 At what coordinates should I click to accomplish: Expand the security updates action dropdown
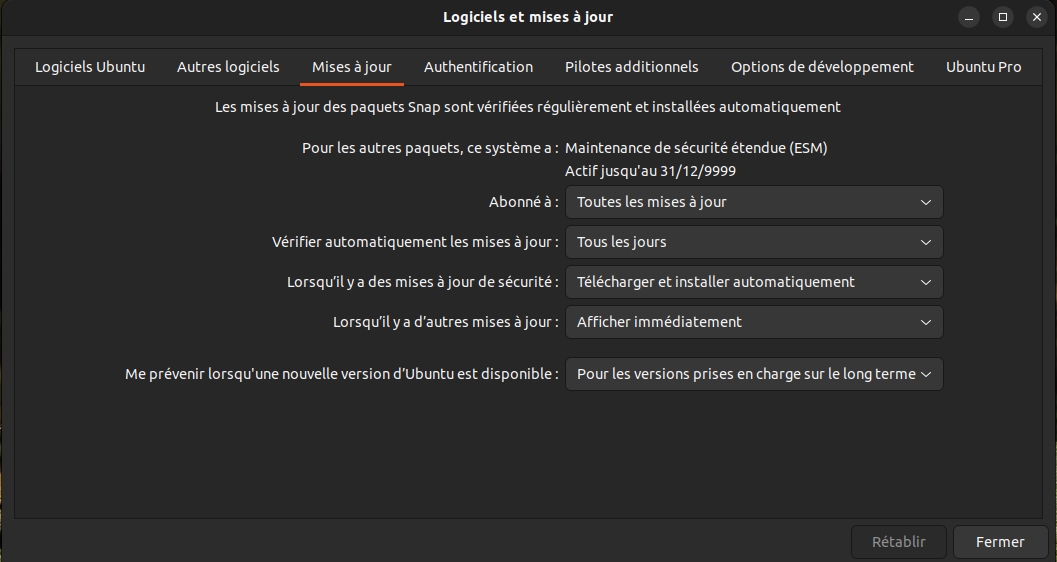pos(754,282)
